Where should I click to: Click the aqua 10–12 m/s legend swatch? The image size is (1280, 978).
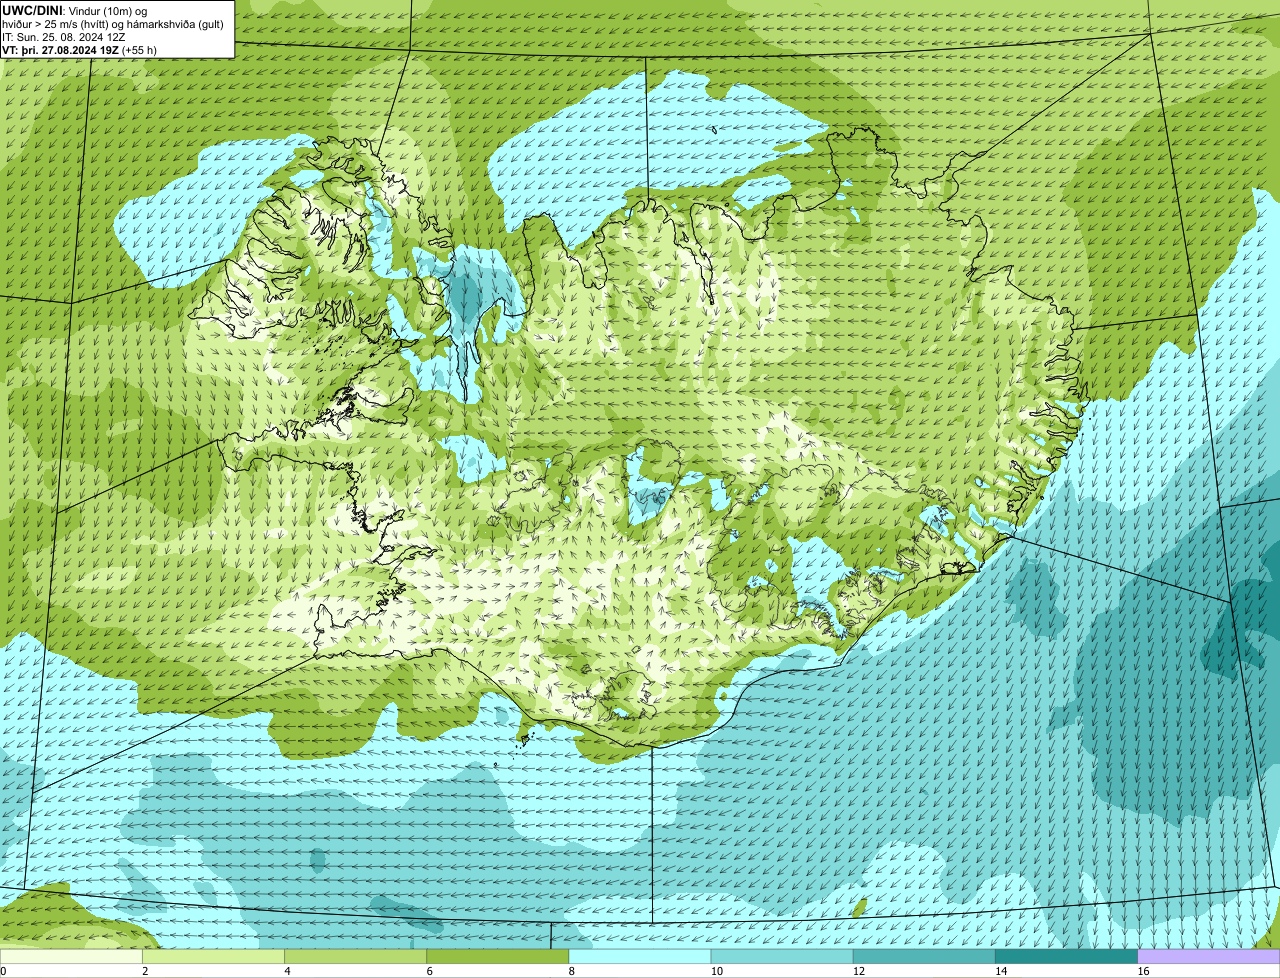782,957
